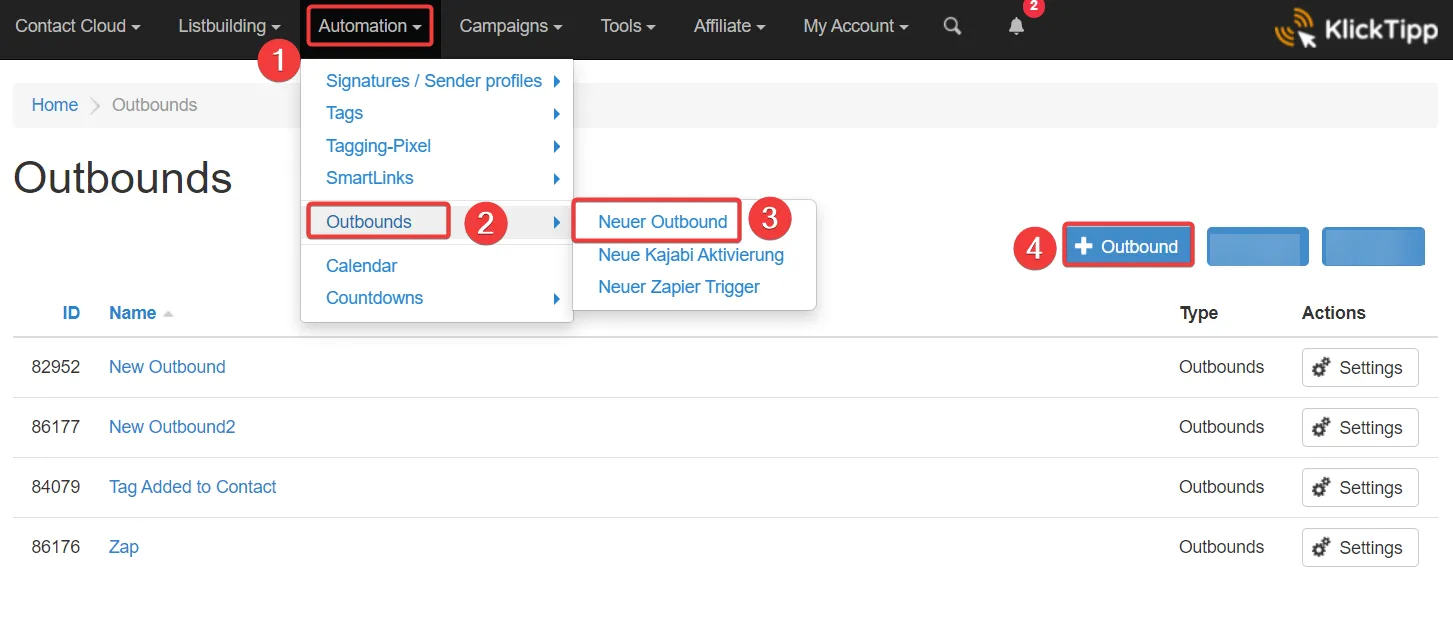The width and height of the screenshot is (1453, 627).
Task: Open Settings for the Zap row
Action: point(1359,547)
